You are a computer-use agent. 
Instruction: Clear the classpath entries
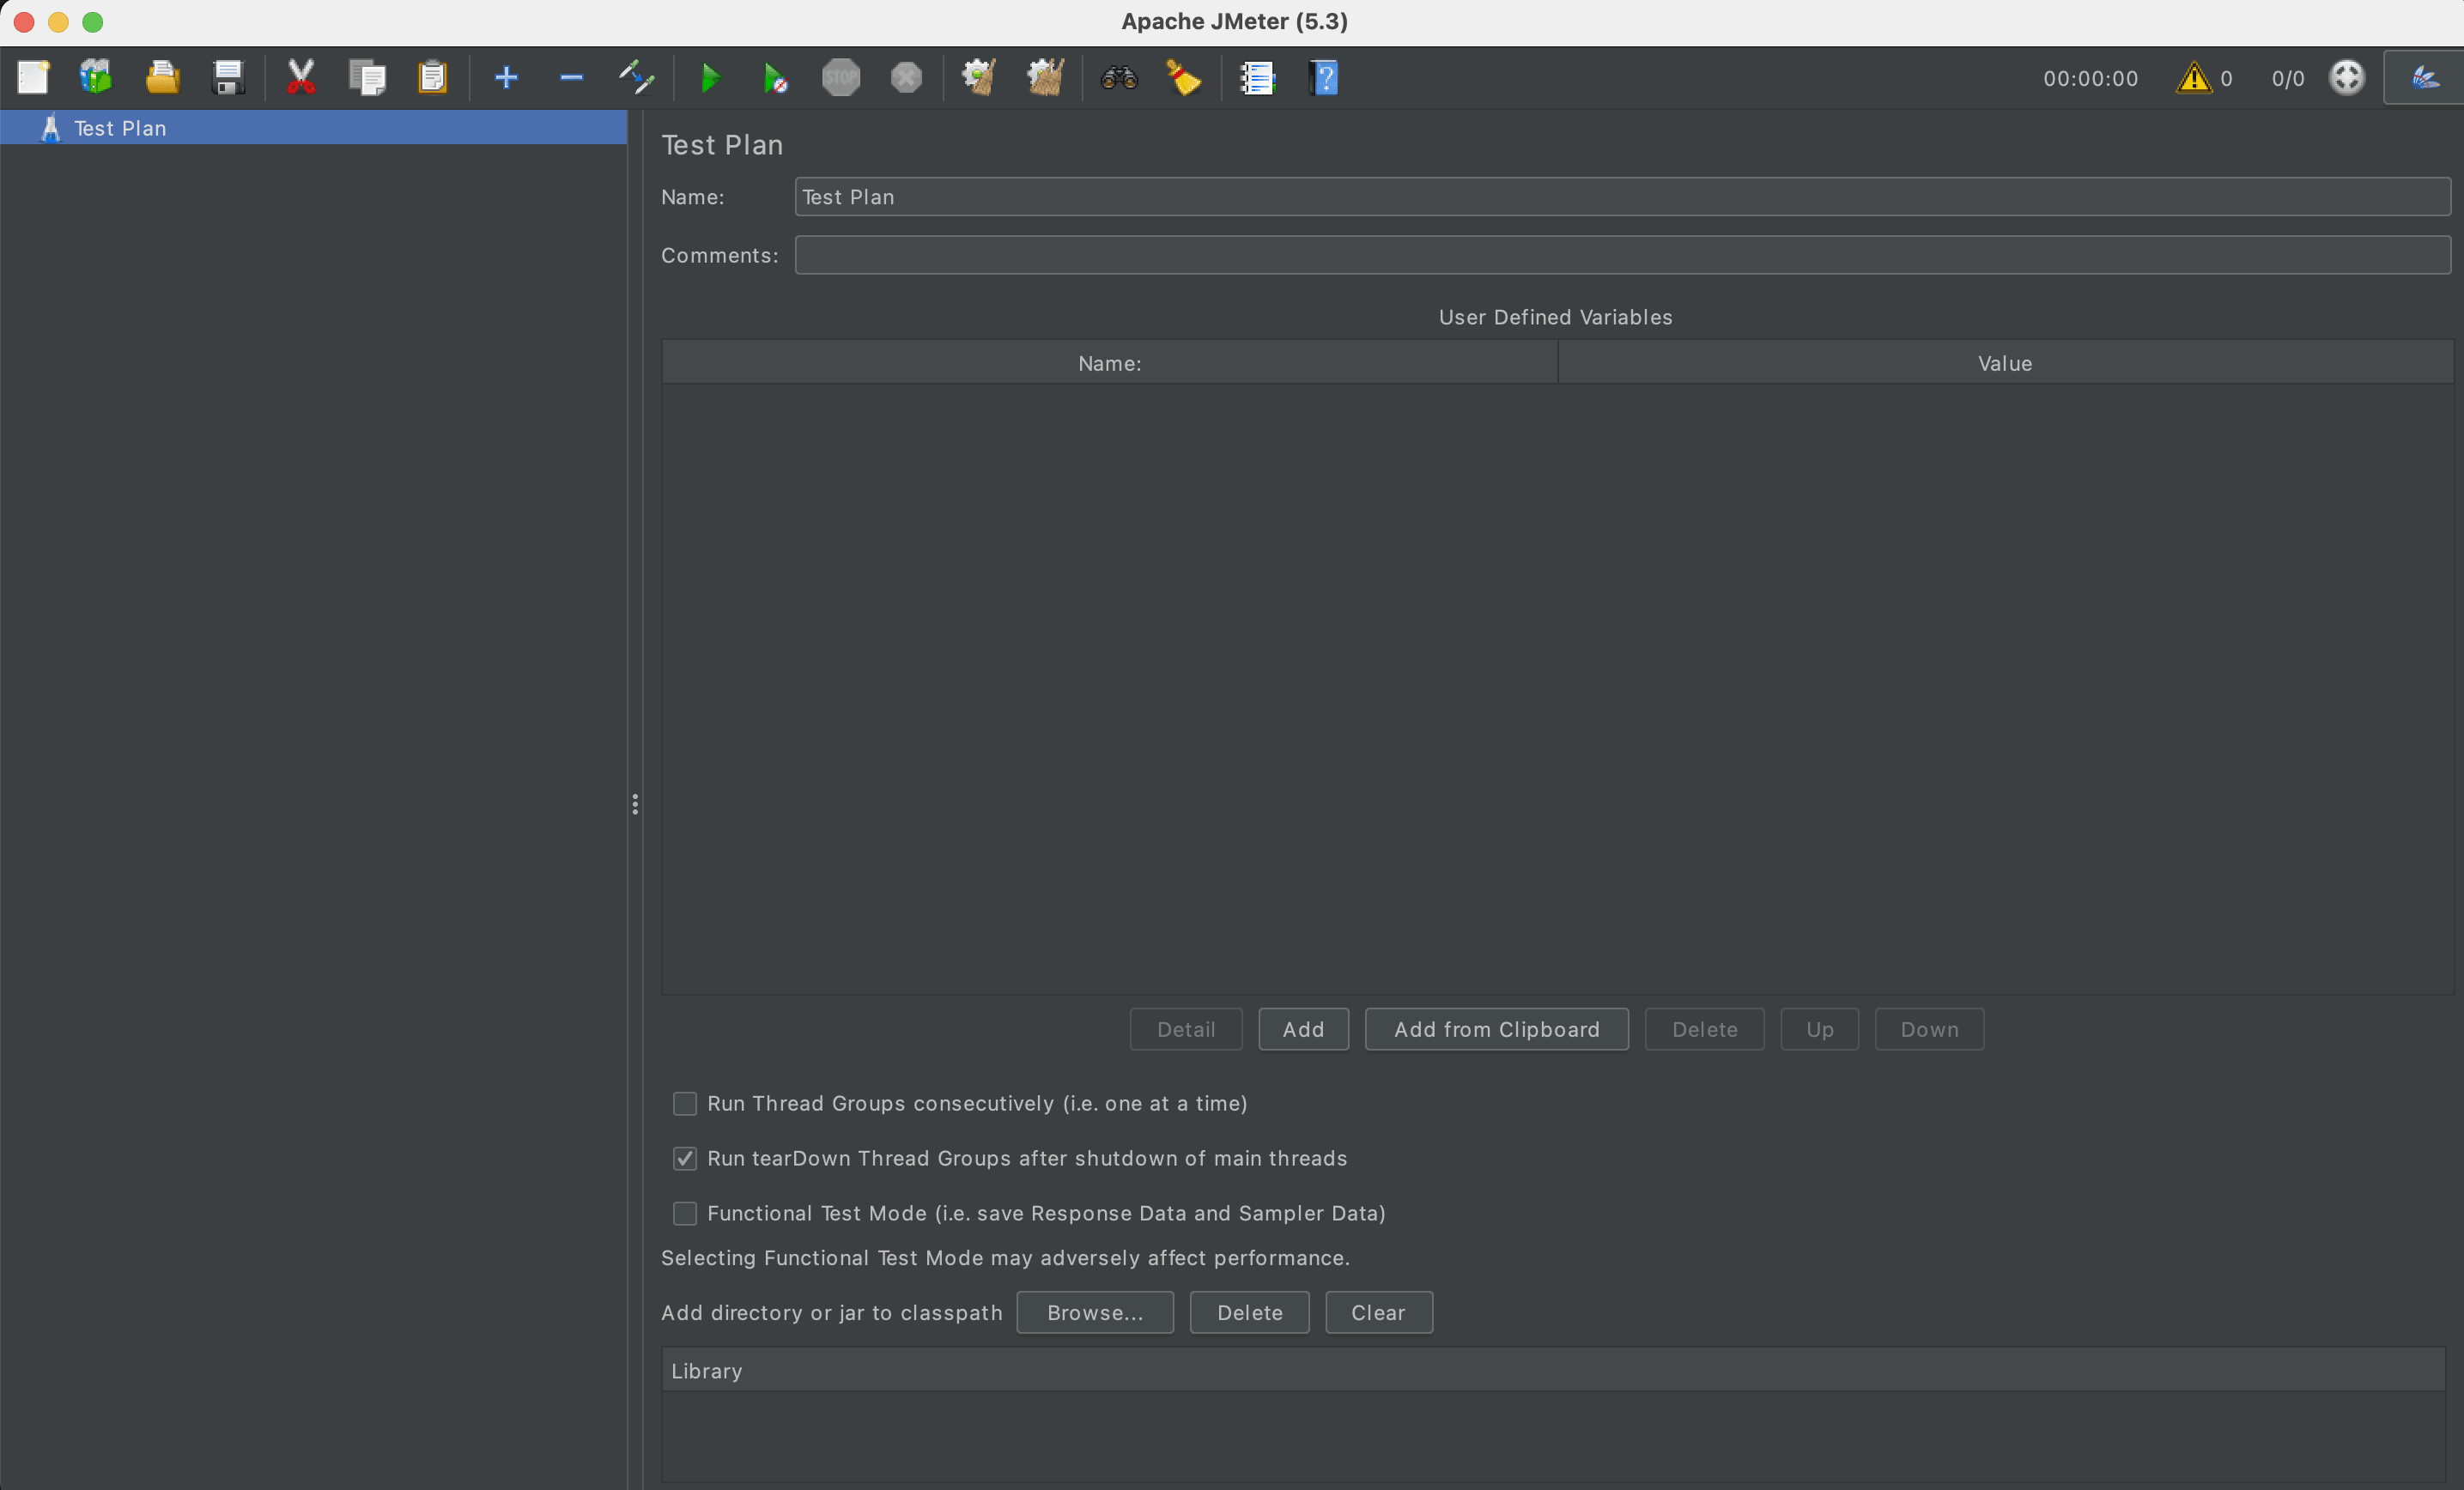tap(1378, 1312)
